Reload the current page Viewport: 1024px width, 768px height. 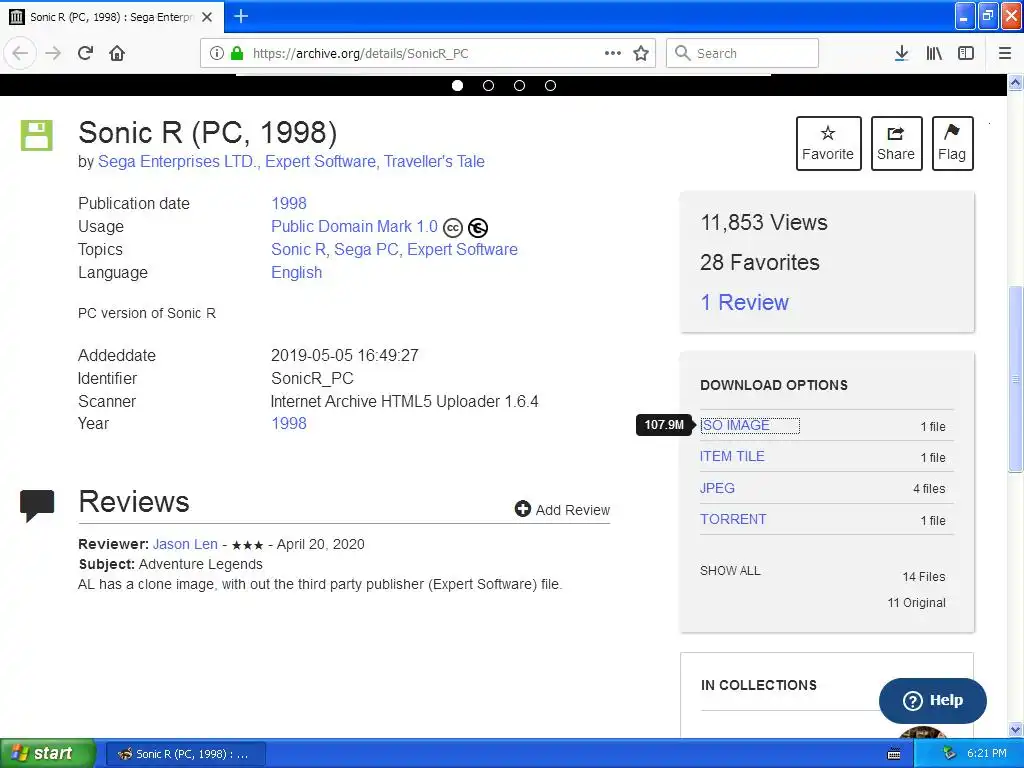85,53
